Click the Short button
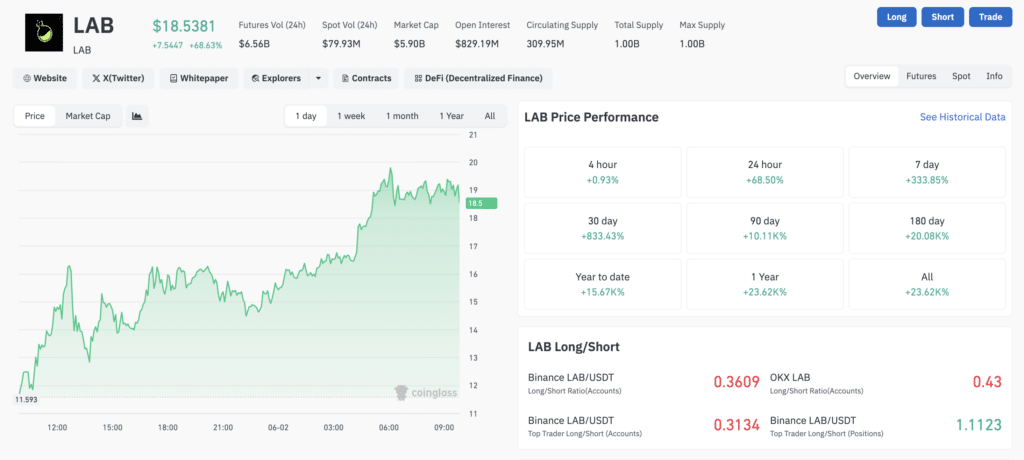The image size is (1024, 460). [942, 17]
